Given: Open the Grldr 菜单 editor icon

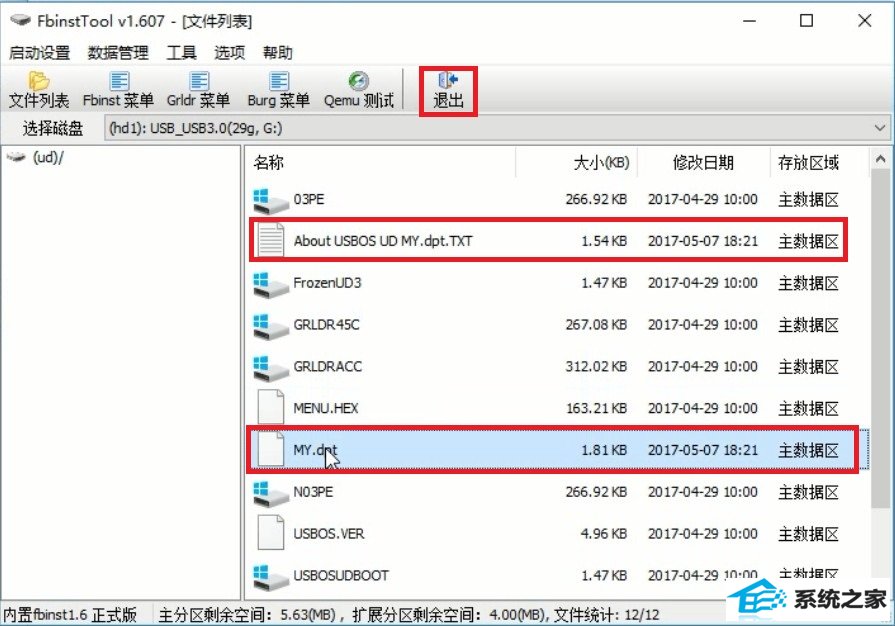Looking at the screenshot, I should 198,90.
